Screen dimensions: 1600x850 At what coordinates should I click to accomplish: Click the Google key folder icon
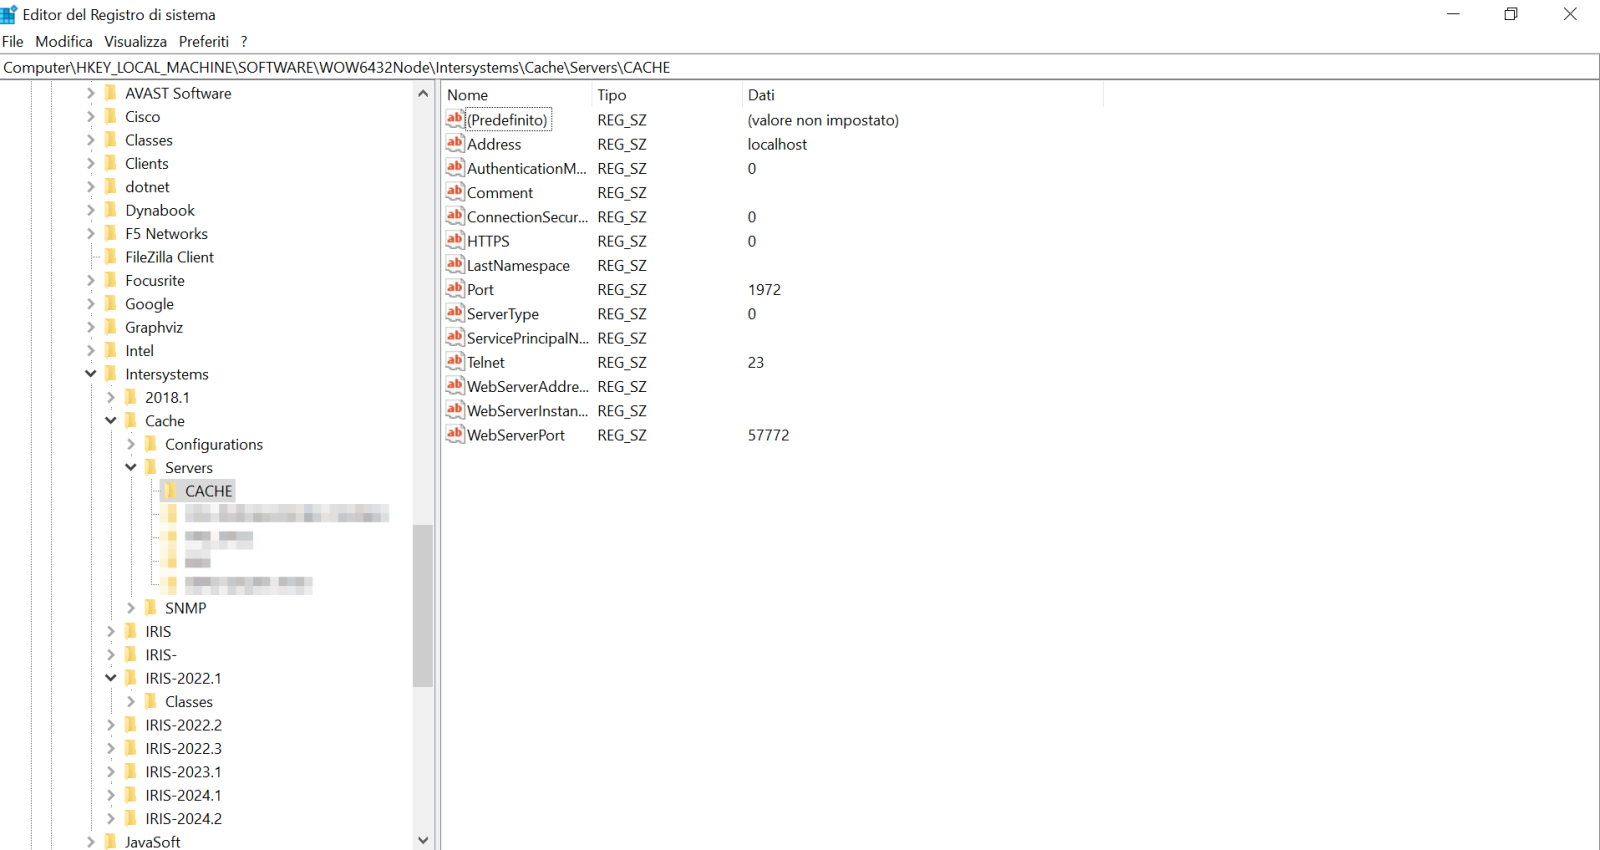111,304
